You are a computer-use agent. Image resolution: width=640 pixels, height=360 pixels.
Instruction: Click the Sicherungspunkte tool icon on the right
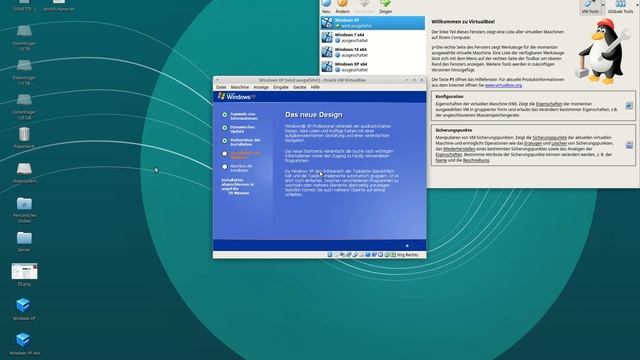pos(629,145)
